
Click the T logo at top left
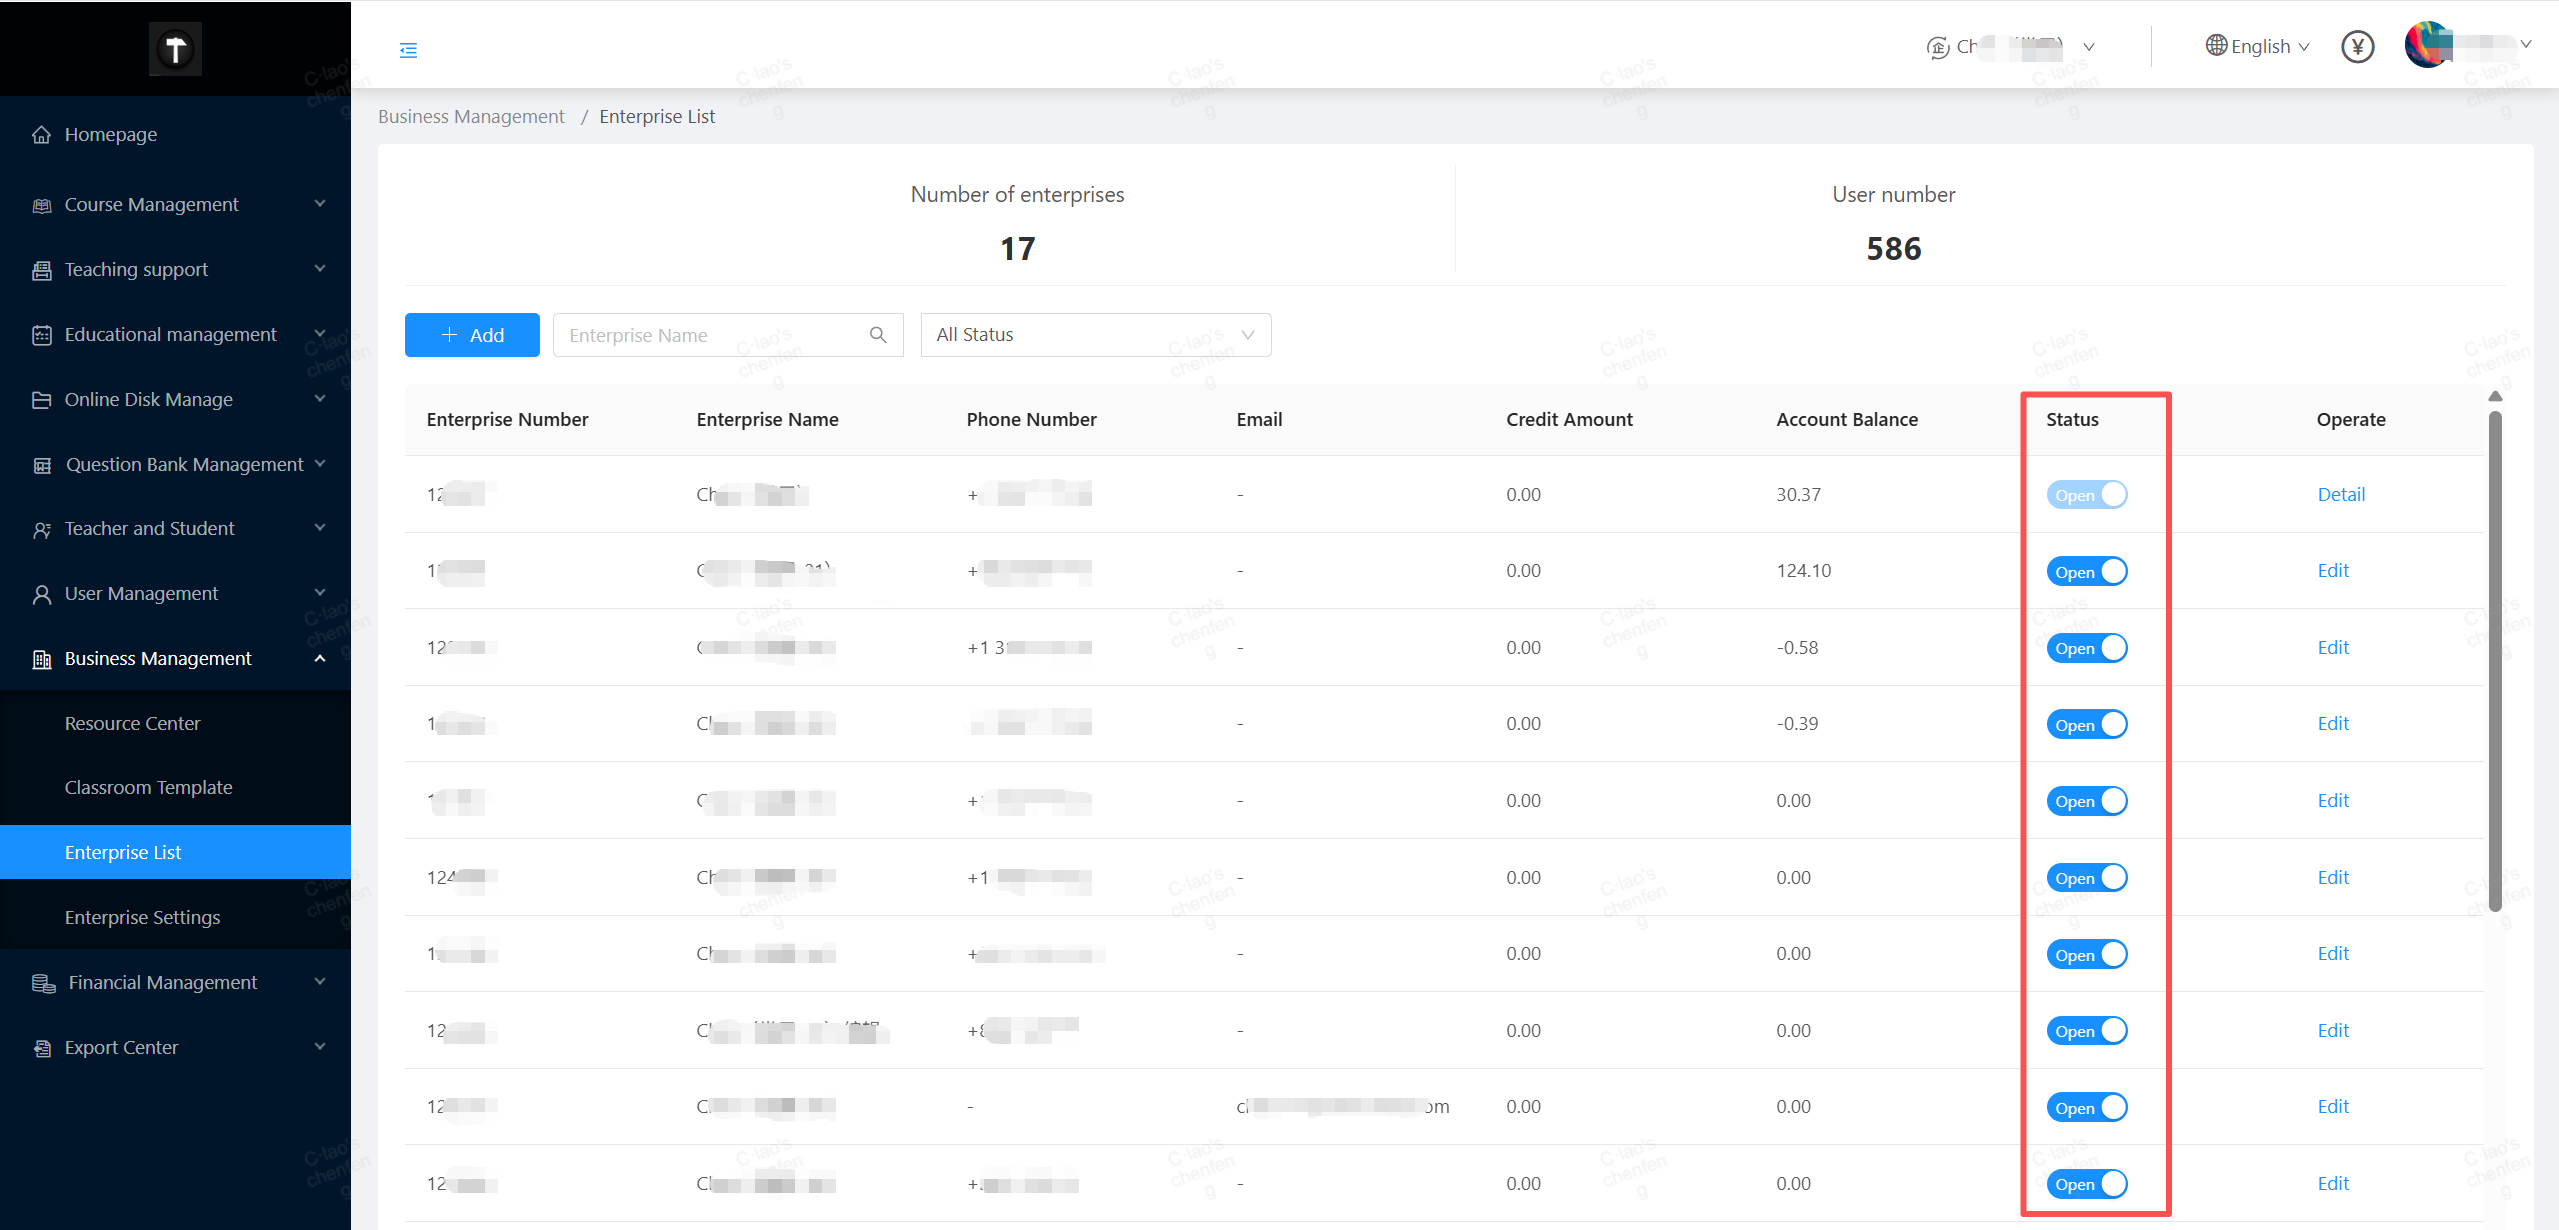175,49
